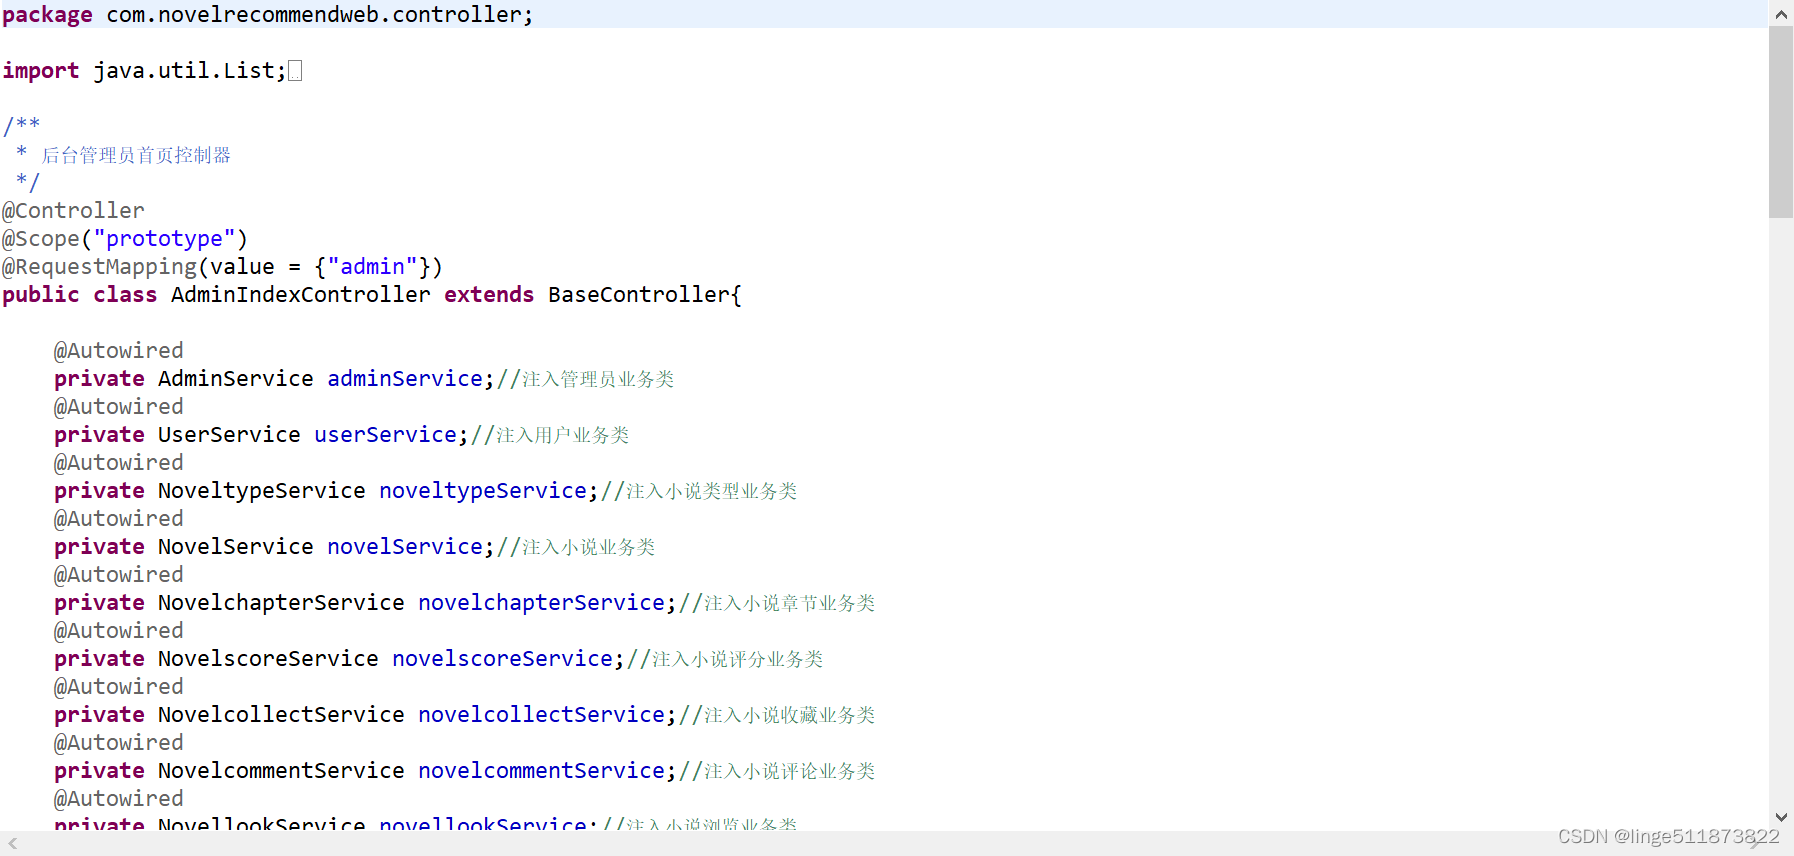Click BaseController after extends

point(639,295)
